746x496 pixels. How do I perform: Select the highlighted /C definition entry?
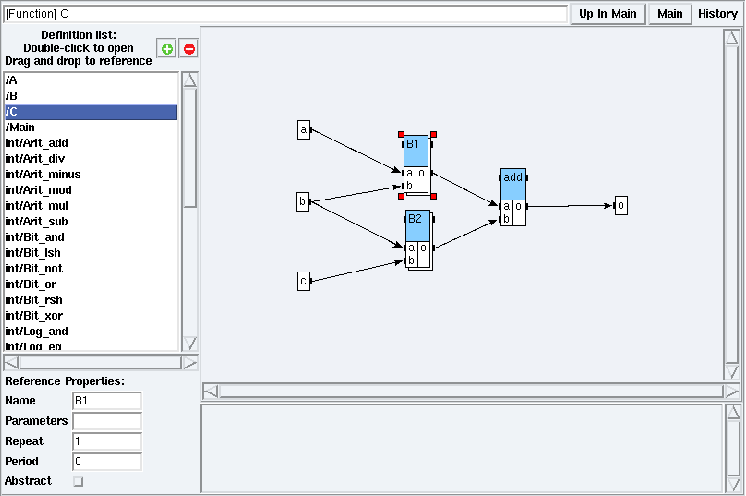[x=91, y=112]
